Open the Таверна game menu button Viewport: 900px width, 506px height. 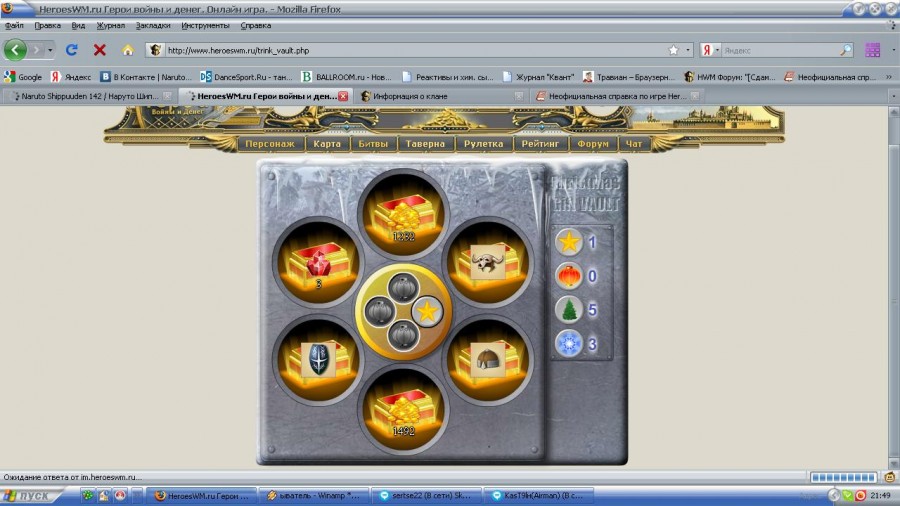point(425,143)
